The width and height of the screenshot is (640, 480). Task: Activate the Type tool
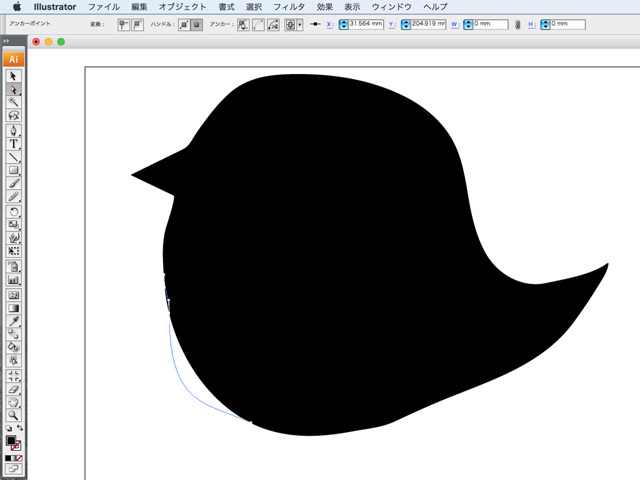[14, 144]
